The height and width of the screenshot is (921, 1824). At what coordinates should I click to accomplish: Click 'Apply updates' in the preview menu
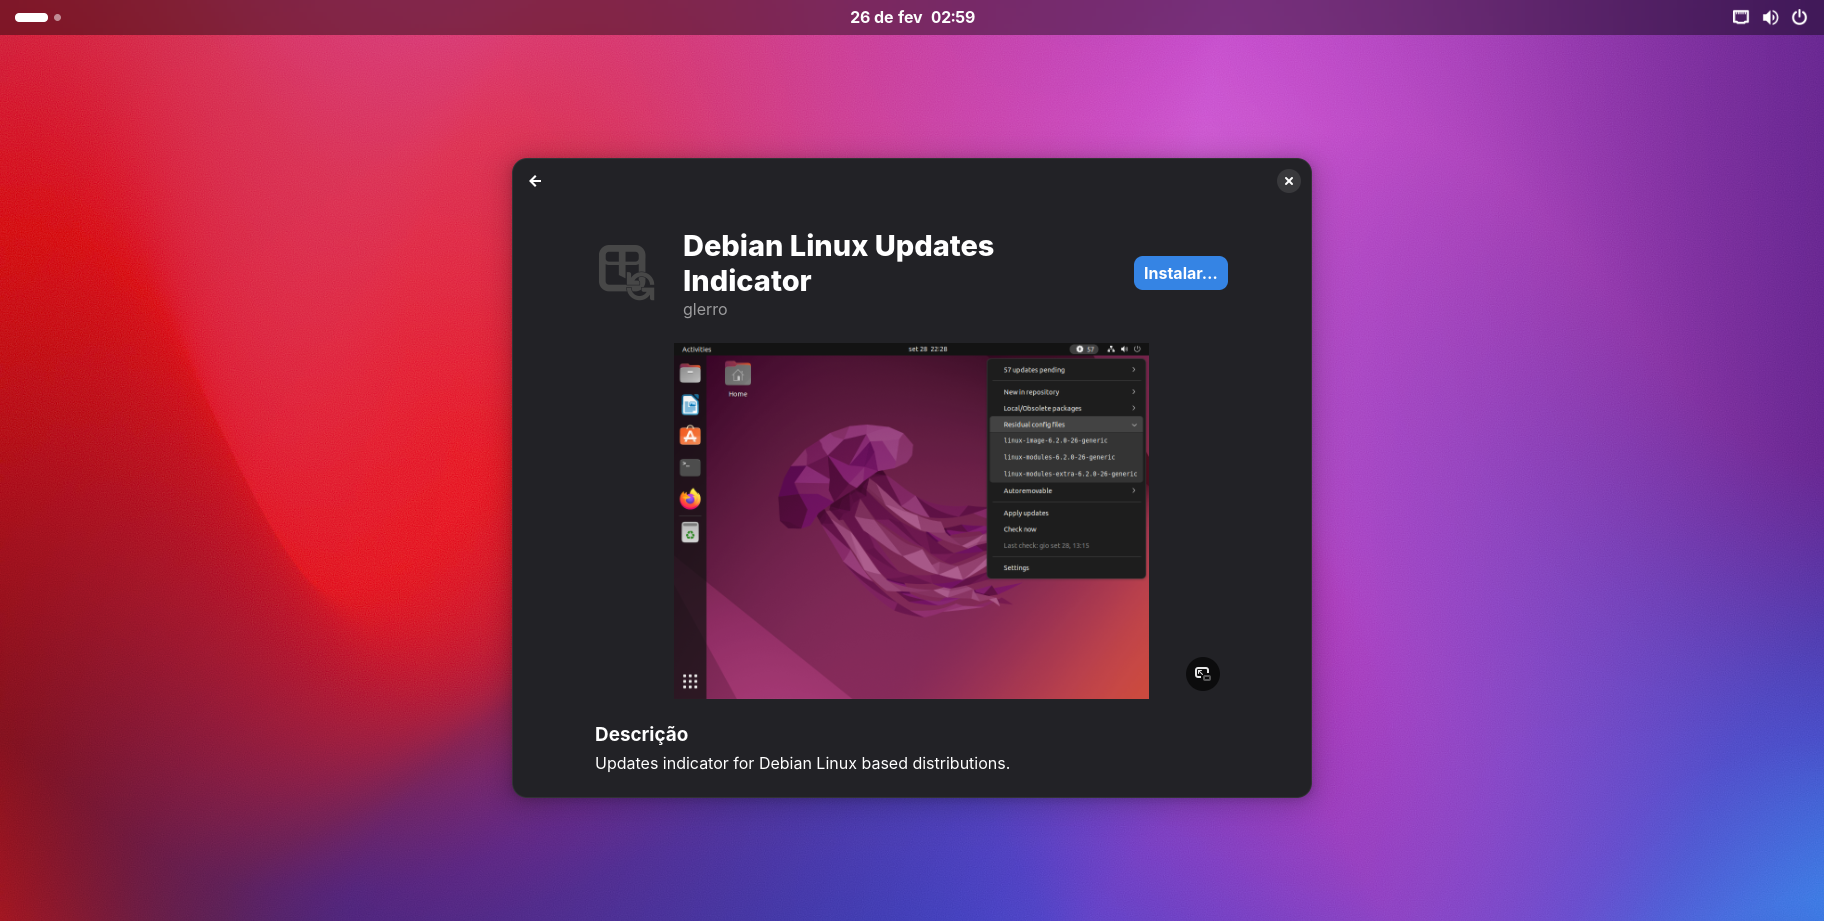[x=1026, y=513]
